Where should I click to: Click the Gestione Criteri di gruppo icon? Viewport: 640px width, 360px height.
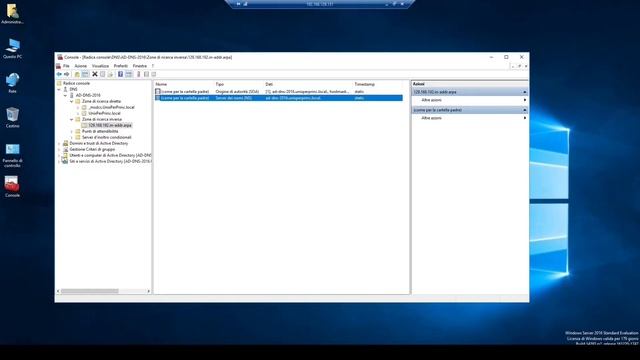[x=65, y=149]
